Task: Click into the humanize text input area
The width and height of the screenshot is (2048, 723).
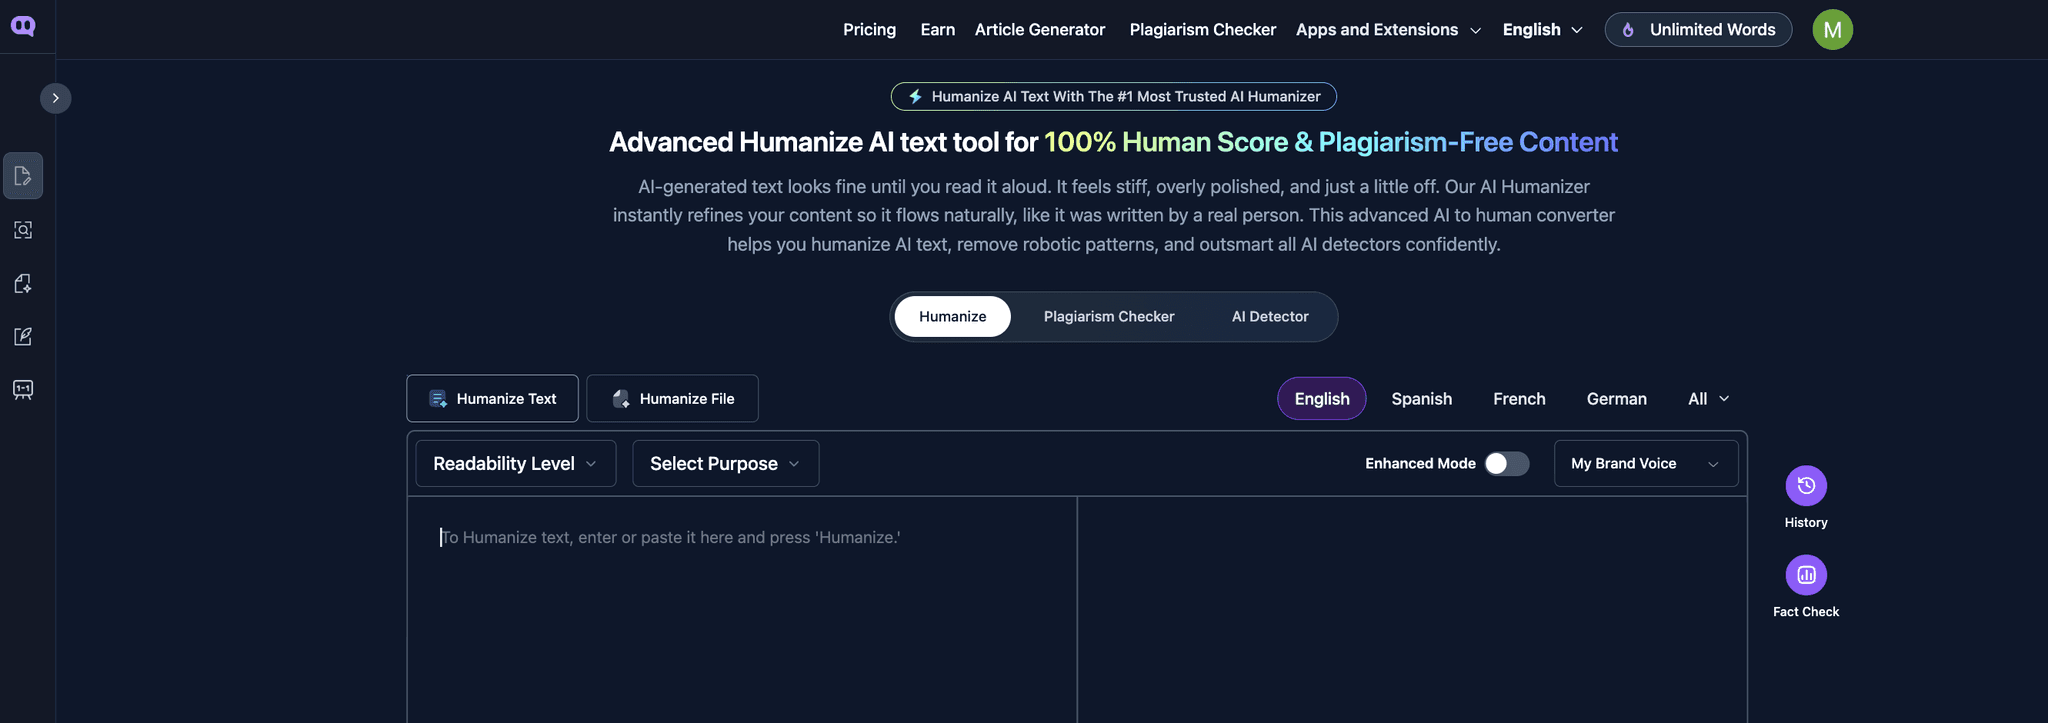Action: point(742,610)
